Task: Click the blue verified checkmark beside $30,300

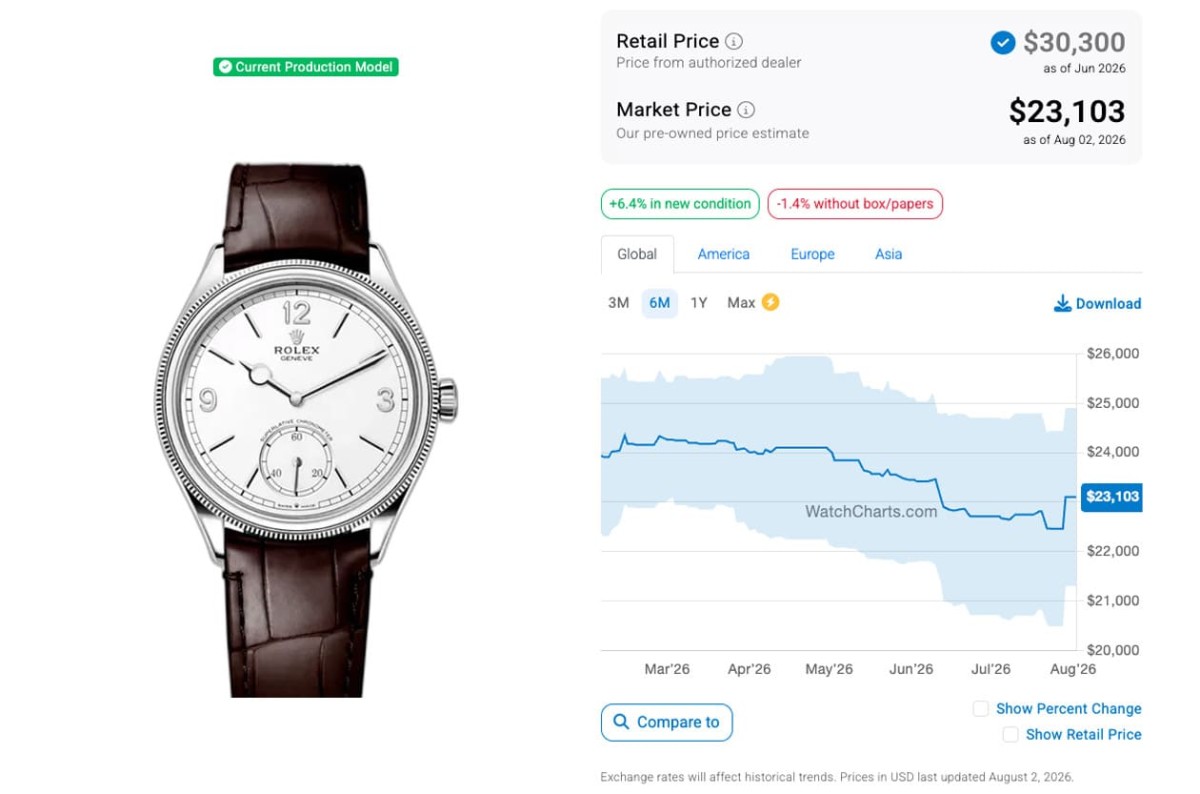Action: (1002, 43)
